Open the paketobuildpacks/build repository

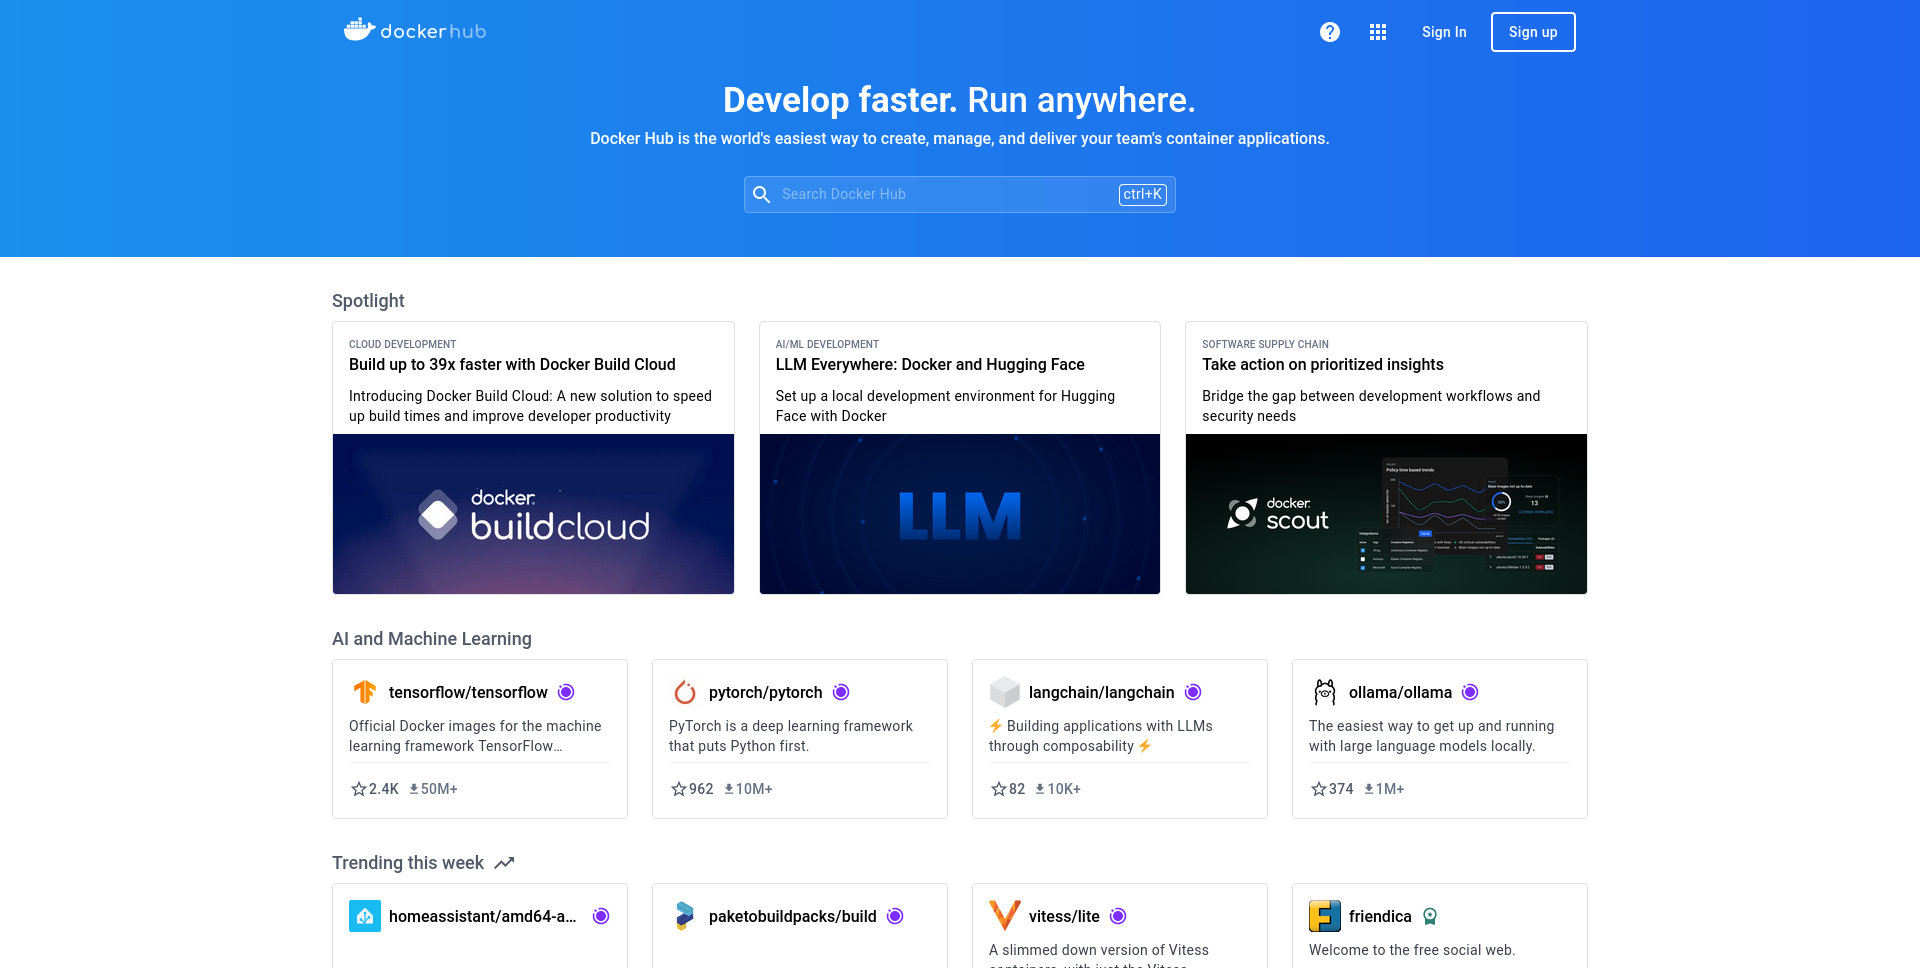point(793,916)
